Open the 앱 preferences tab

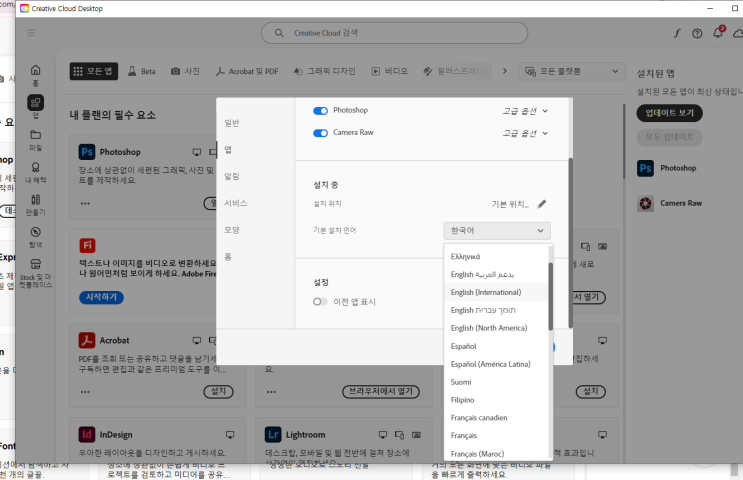228,150
